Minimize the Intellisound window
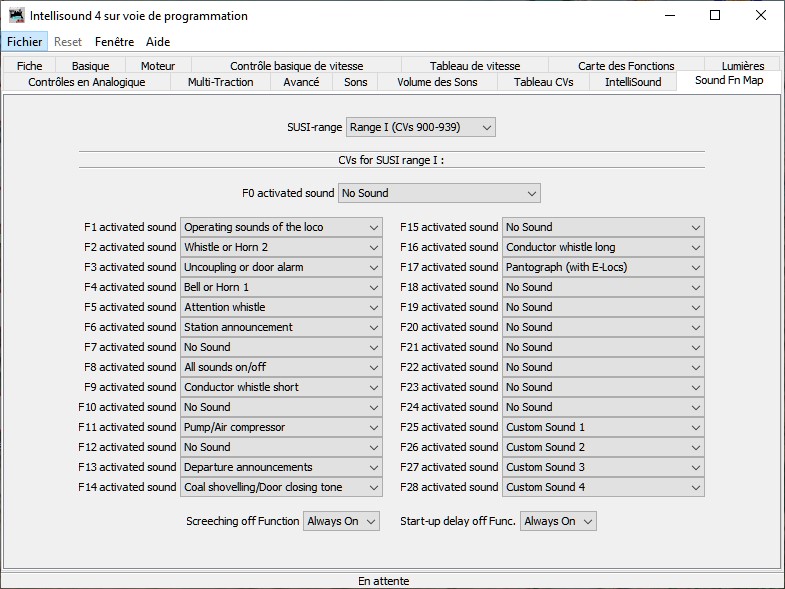Image resolution: width=785 pixels, height=589 pixels. point(670,16)
